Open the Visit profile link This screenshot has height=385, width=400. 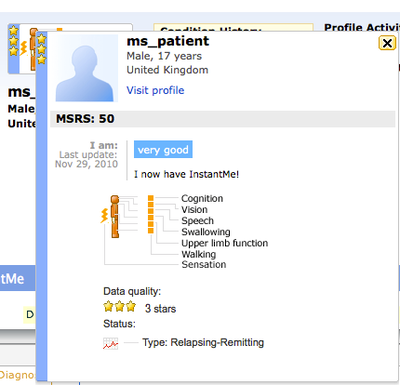(155, 90)
